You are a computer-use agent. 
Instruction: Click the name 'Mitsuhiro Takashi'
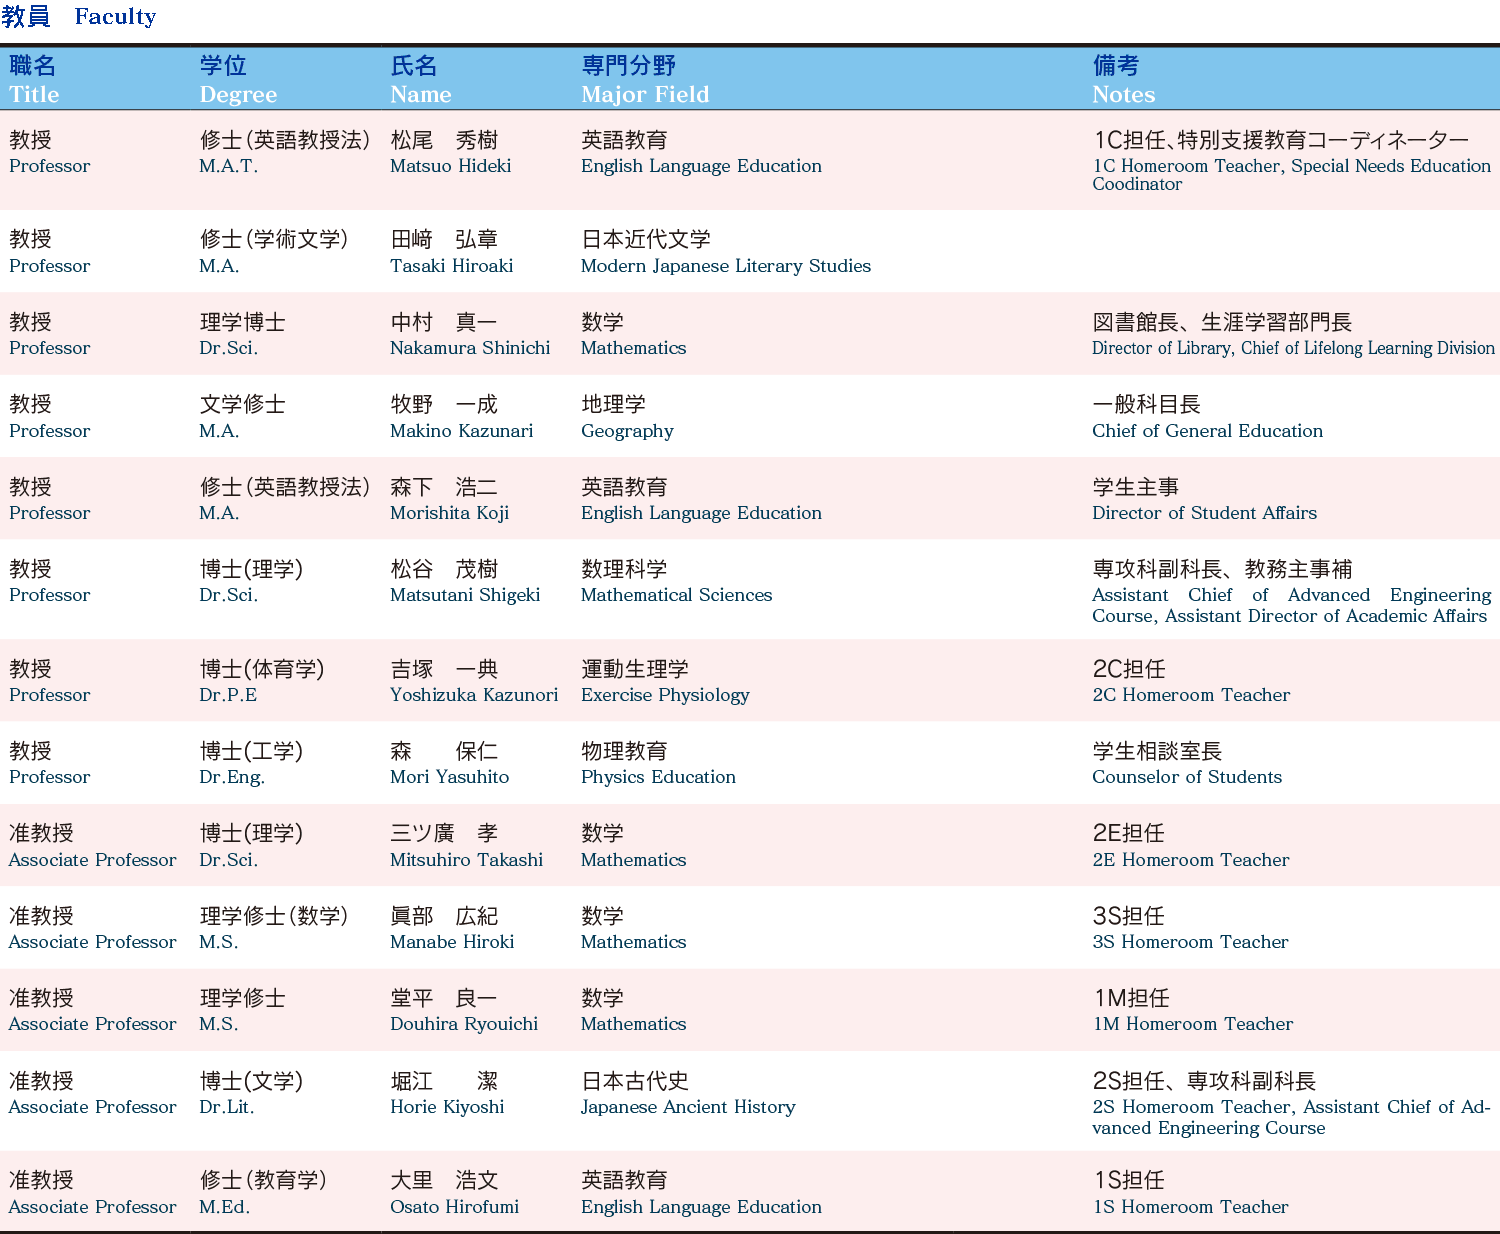point(466,860)
